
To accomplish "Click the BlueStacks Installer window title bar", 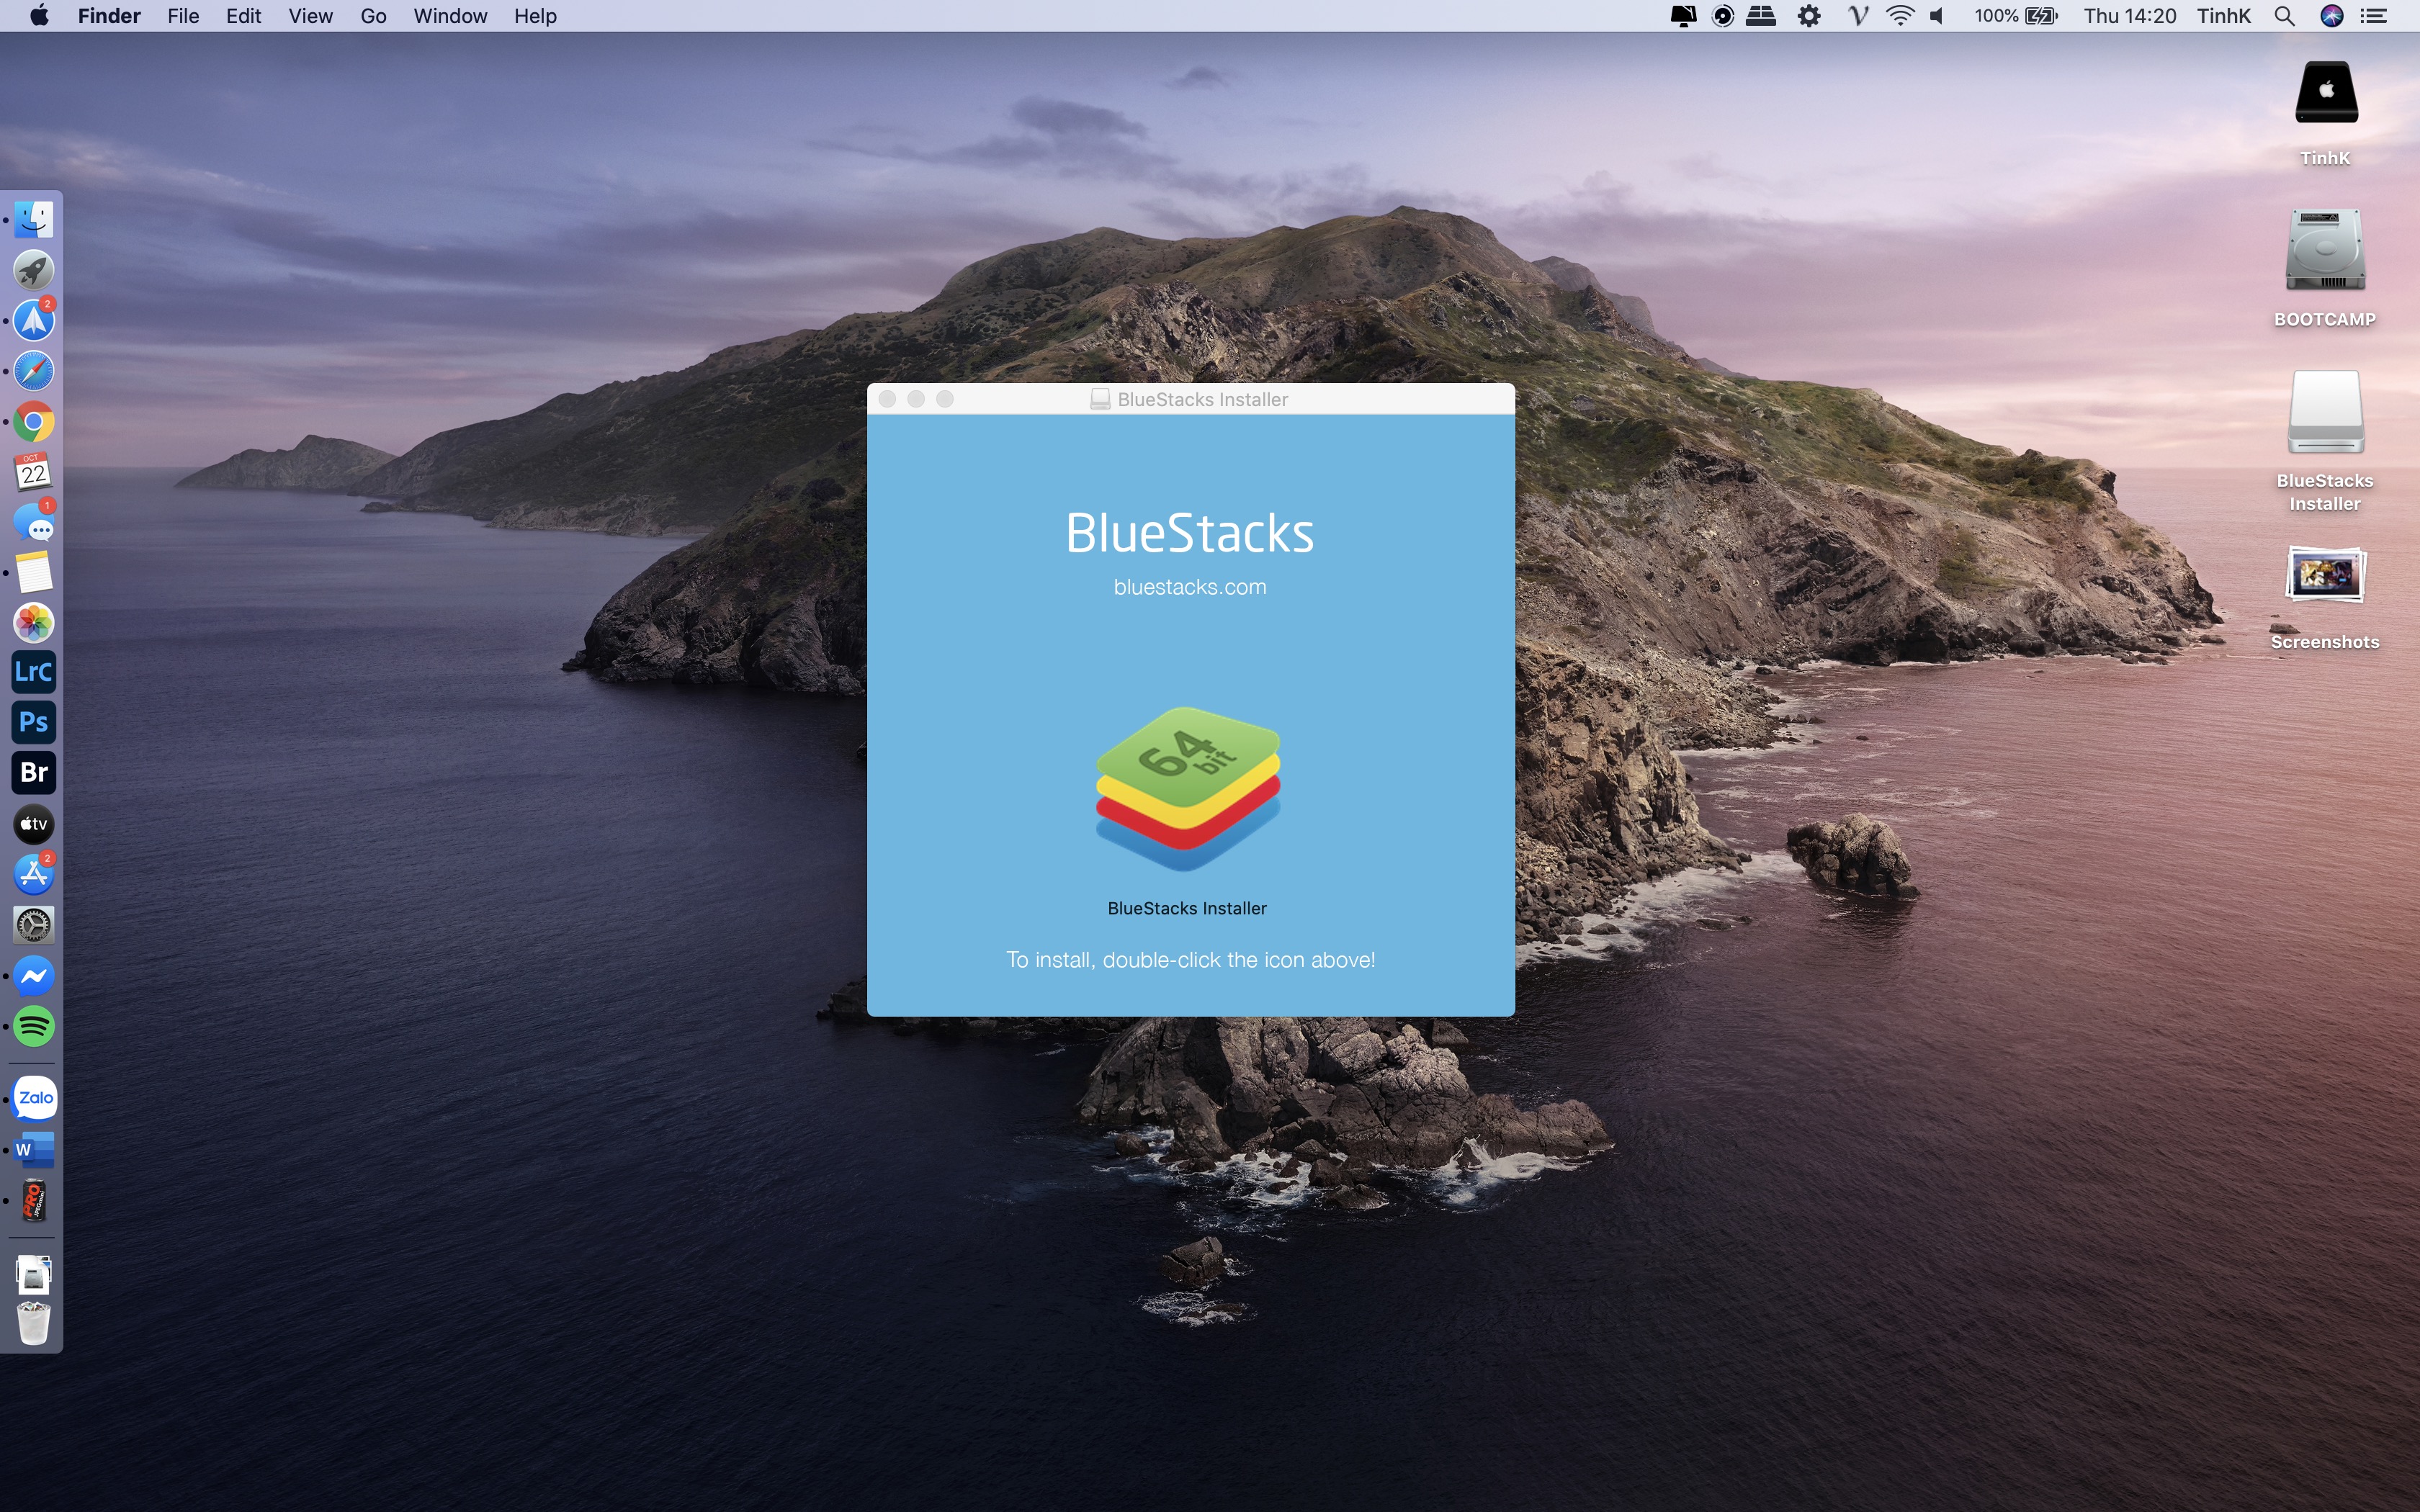I will (x=1190, y=399).
